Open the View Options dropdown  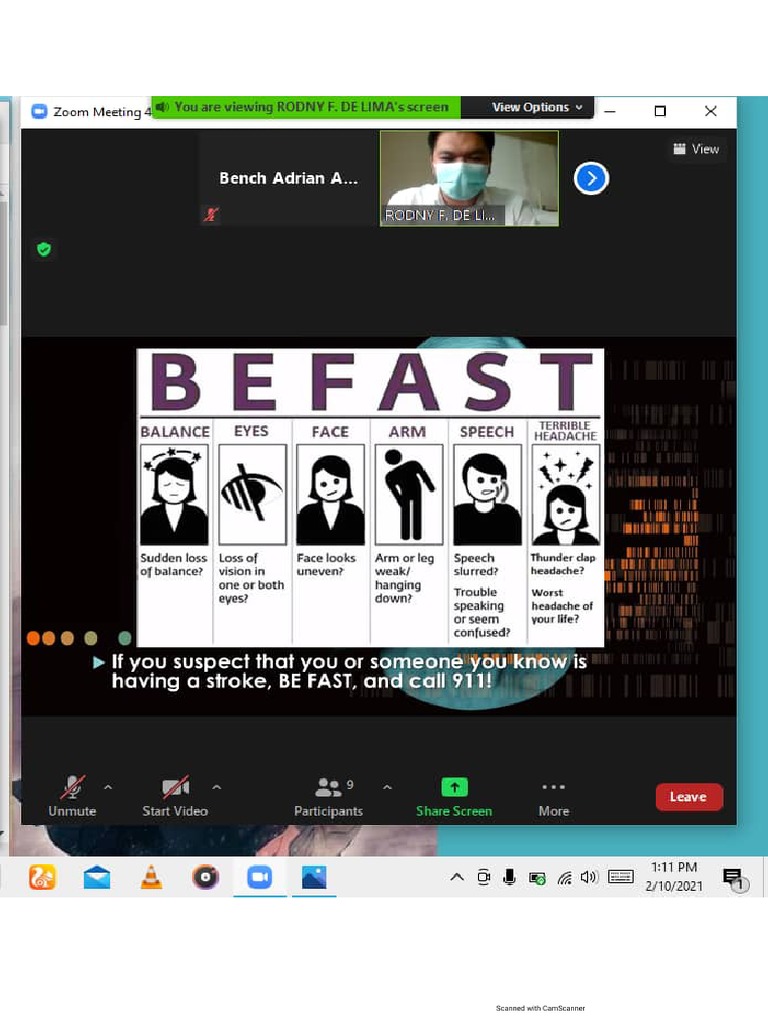[x=536, y=107]
